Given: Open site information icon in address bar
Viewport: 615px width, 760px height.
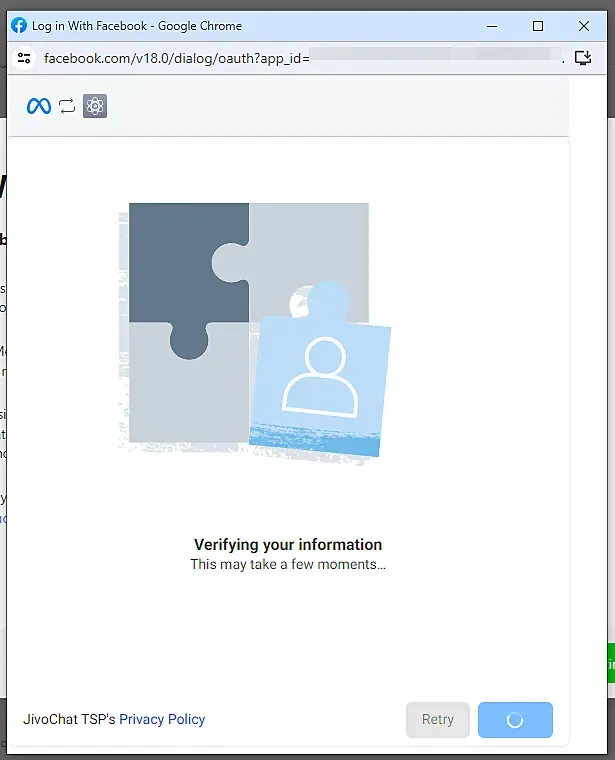Looking at the screenshot, I should point(24,58).
